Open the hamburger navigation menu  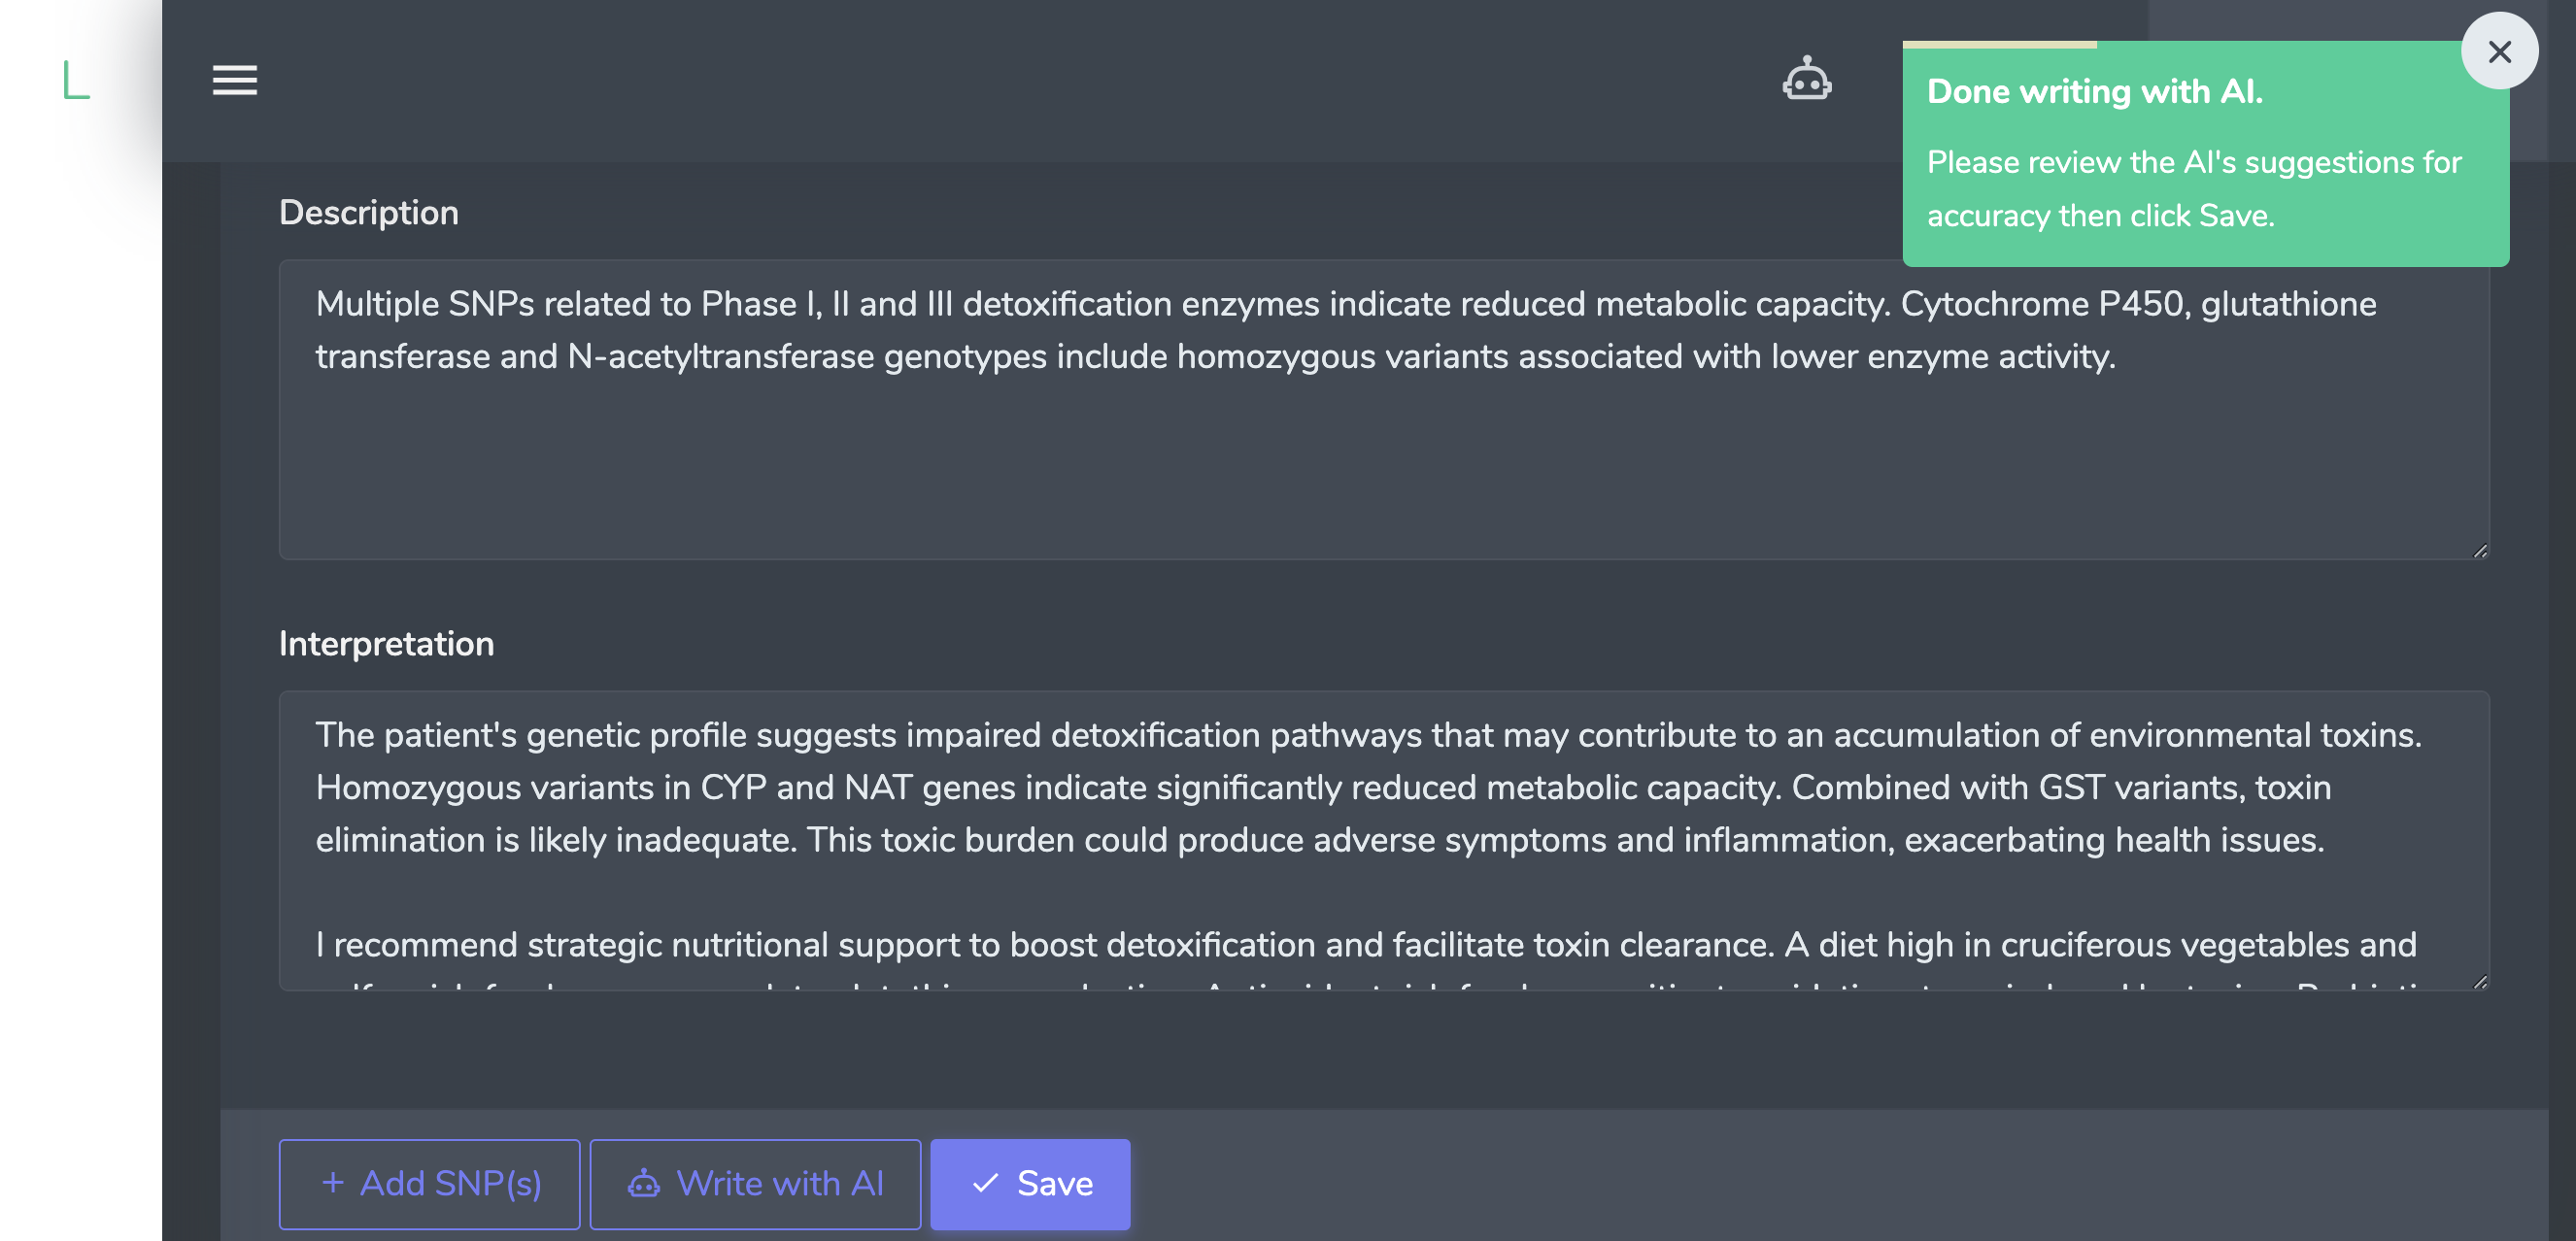(x=234, y=80)
